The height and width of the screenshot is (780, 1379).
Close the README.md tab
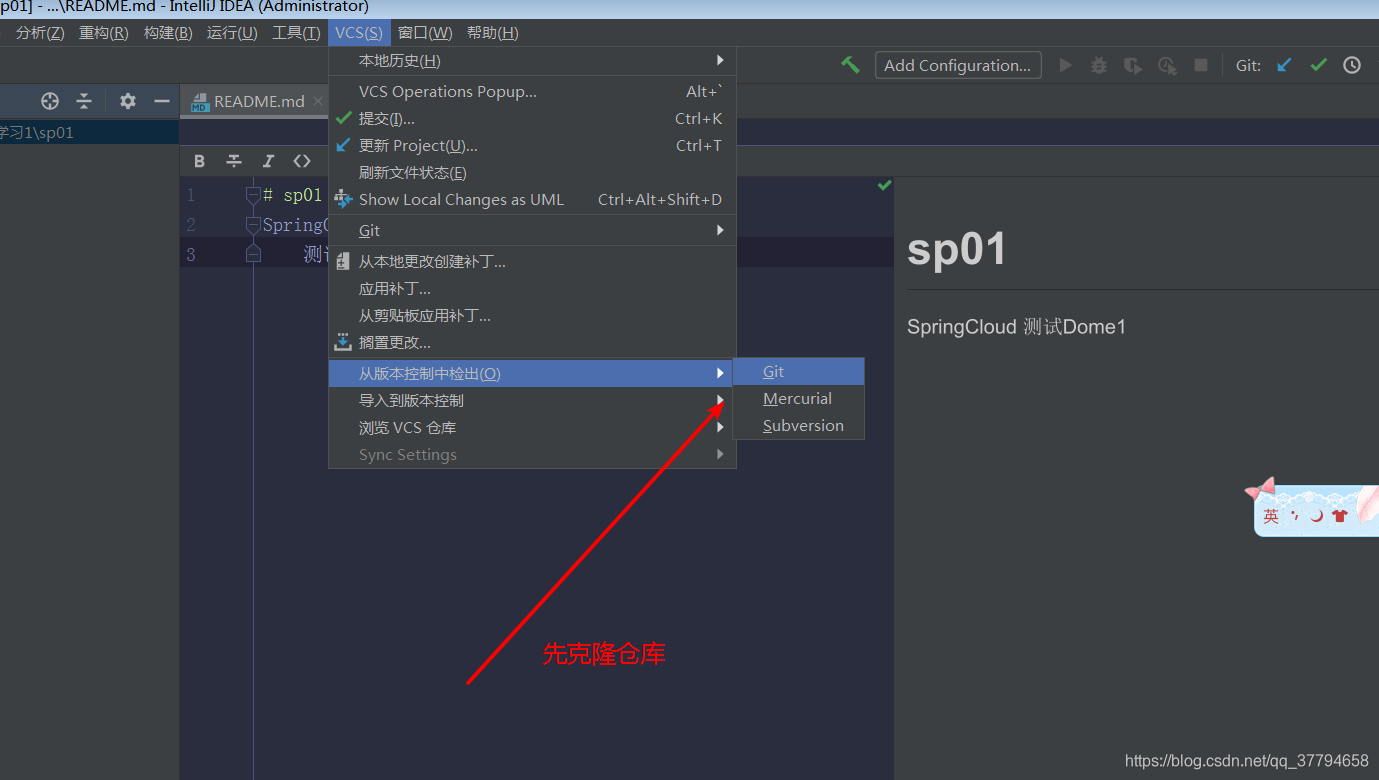point(318,101)
